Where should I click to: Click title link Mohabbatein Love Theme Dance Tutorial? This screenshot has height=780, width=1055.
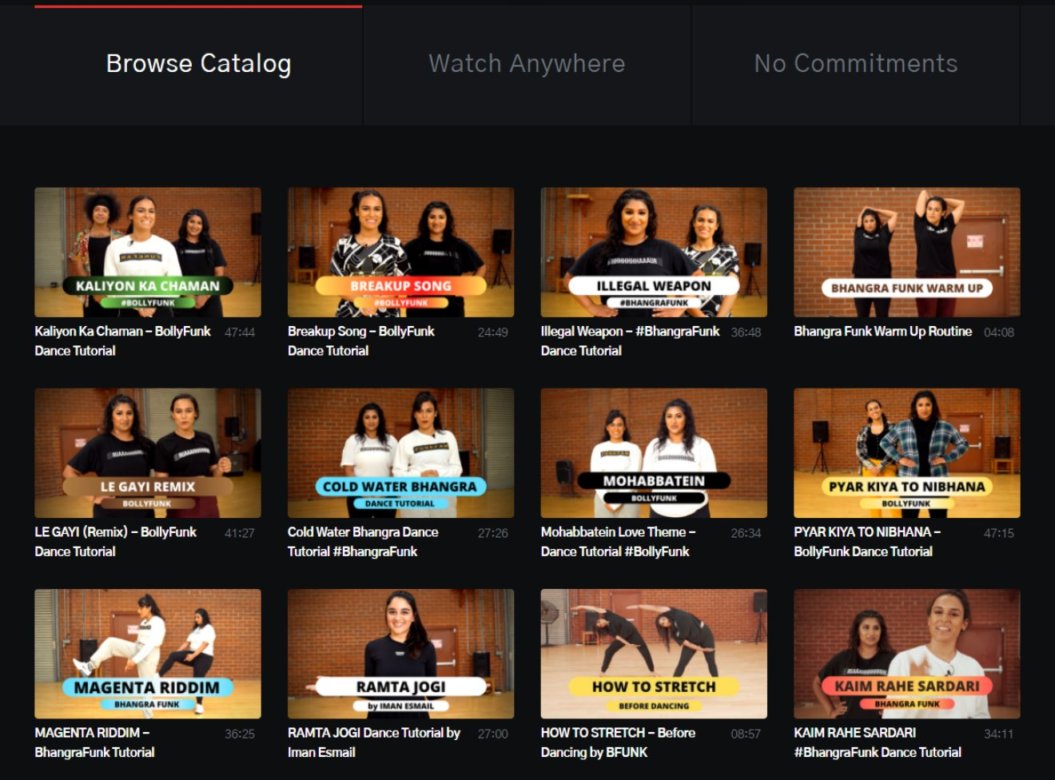pos(618,542)
